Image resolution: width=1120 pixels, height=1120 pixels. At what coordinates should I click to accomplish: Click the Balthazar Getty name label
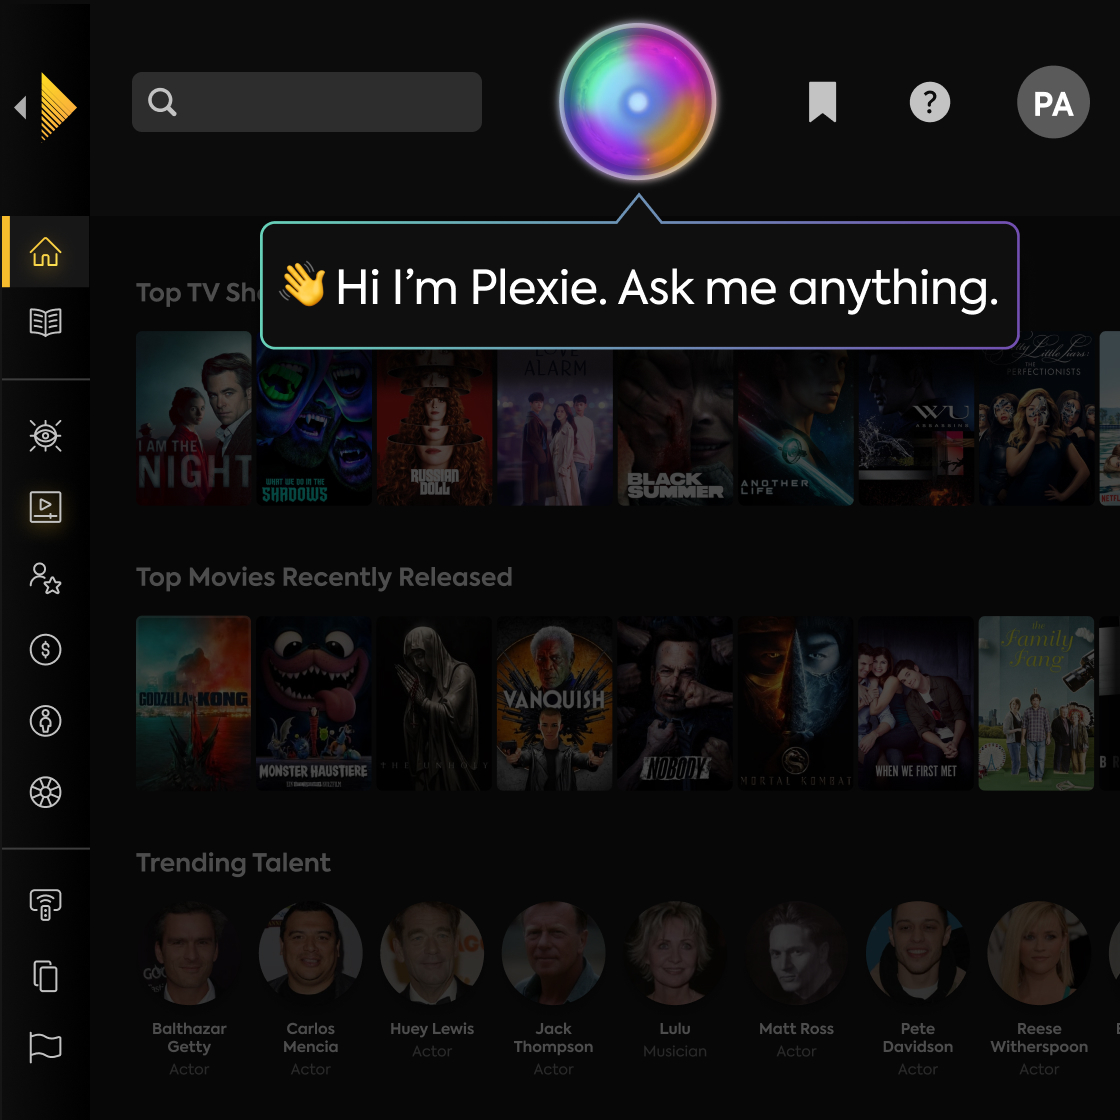[189, 1038]
